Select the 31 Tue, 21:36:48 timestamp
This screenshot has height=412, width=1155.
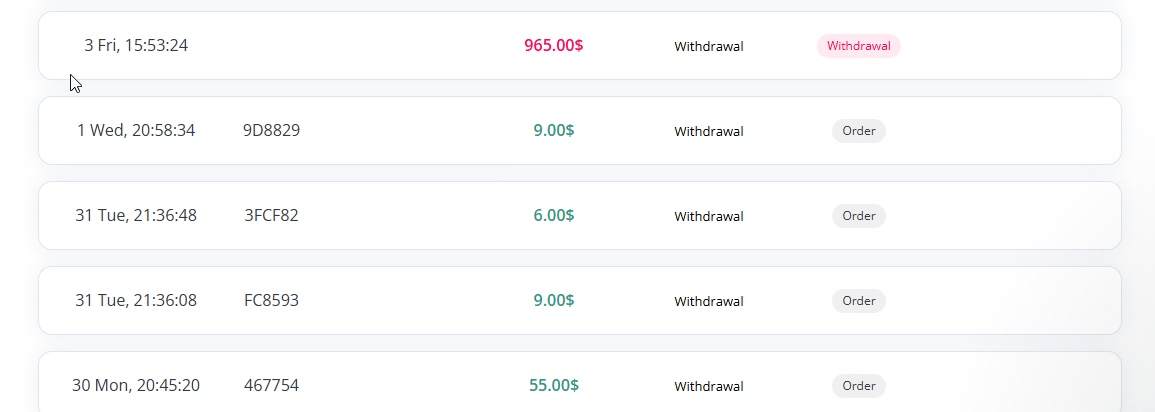[x=136, y=215]
